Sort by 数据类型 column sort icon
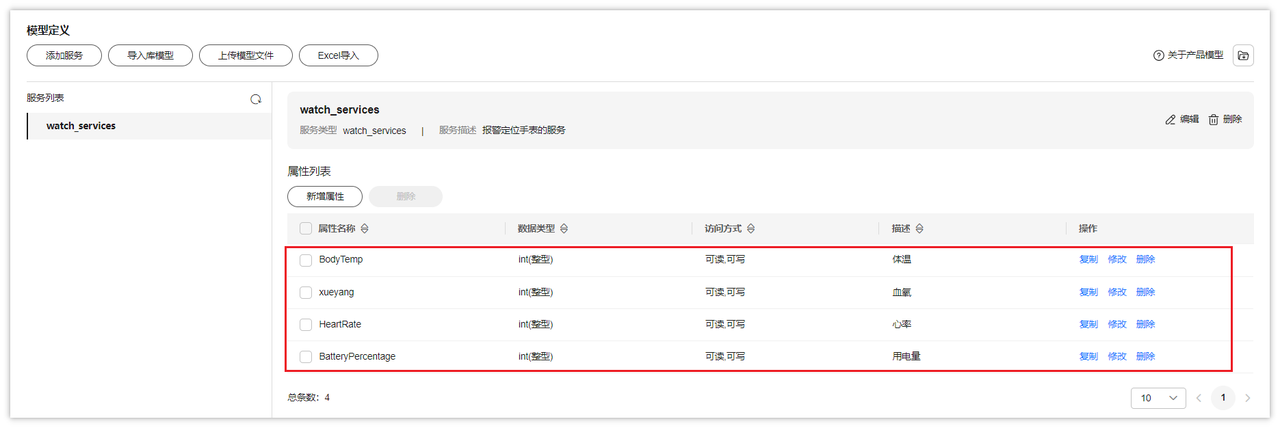 [x=564, y=228]
